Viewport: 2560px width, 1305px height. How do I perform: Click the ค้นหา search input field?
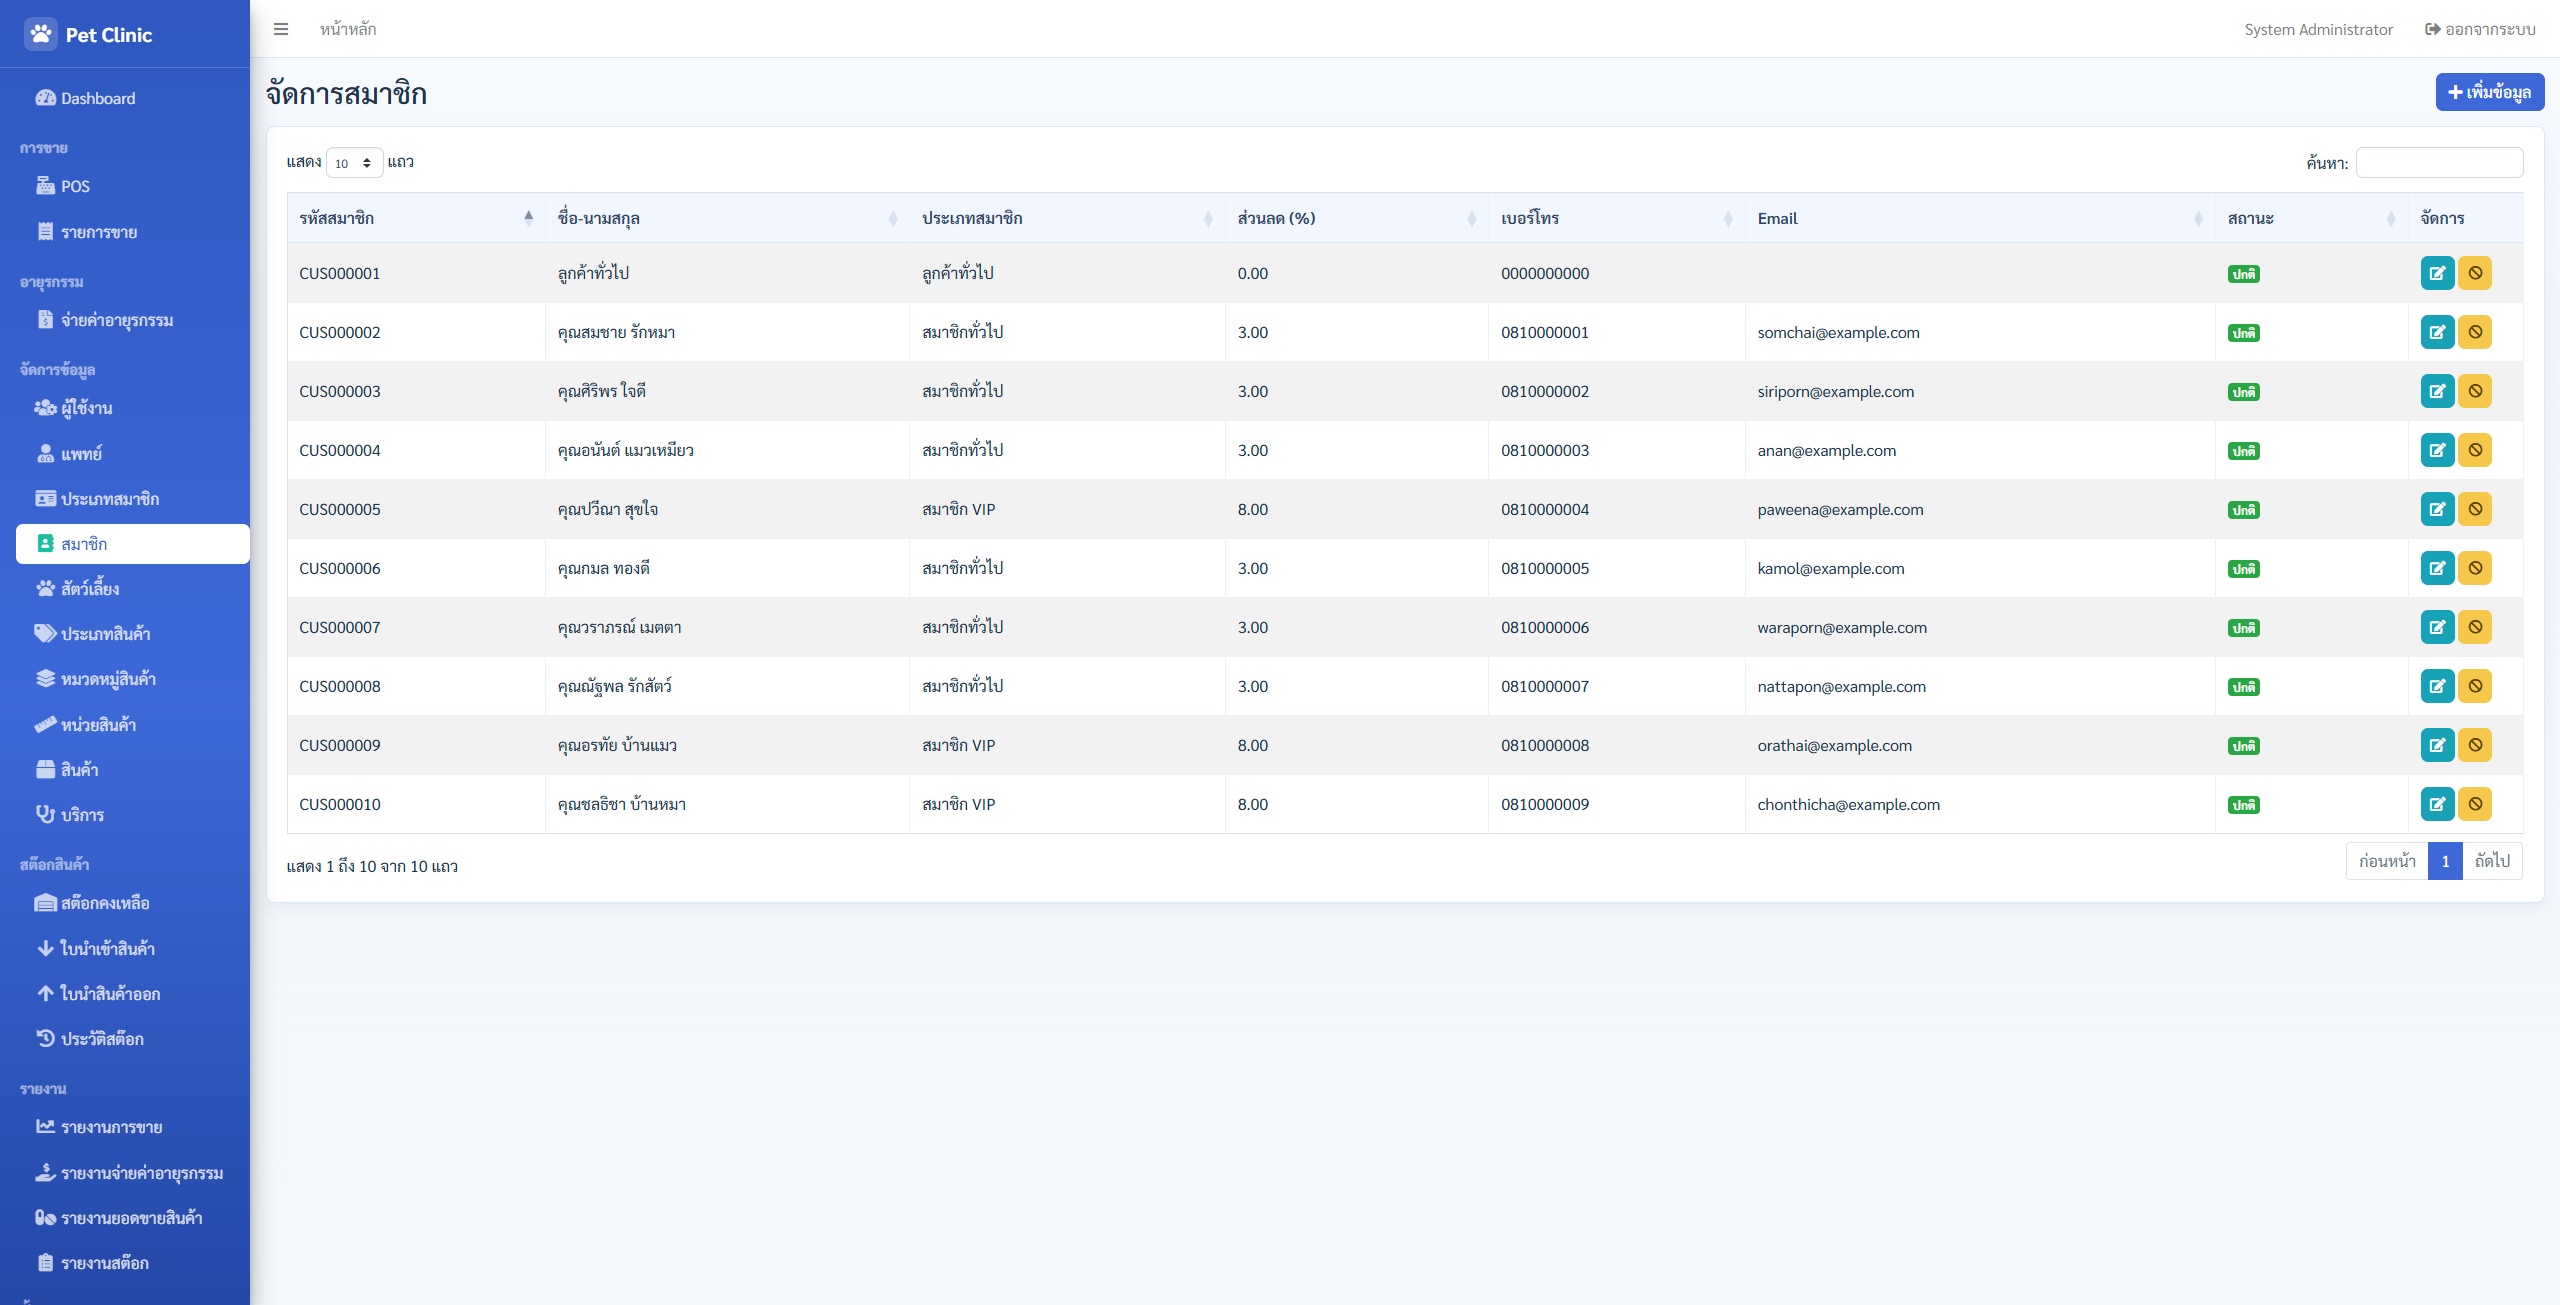tap(2439, 163)
